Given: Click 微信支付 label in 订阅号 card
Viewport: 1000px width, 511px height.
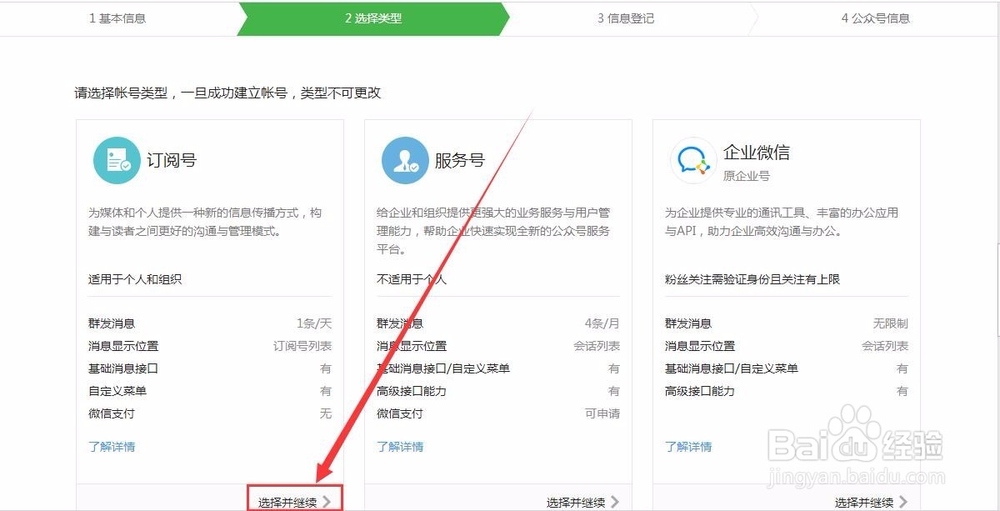Looking at the screenshot, I should 112,413.
